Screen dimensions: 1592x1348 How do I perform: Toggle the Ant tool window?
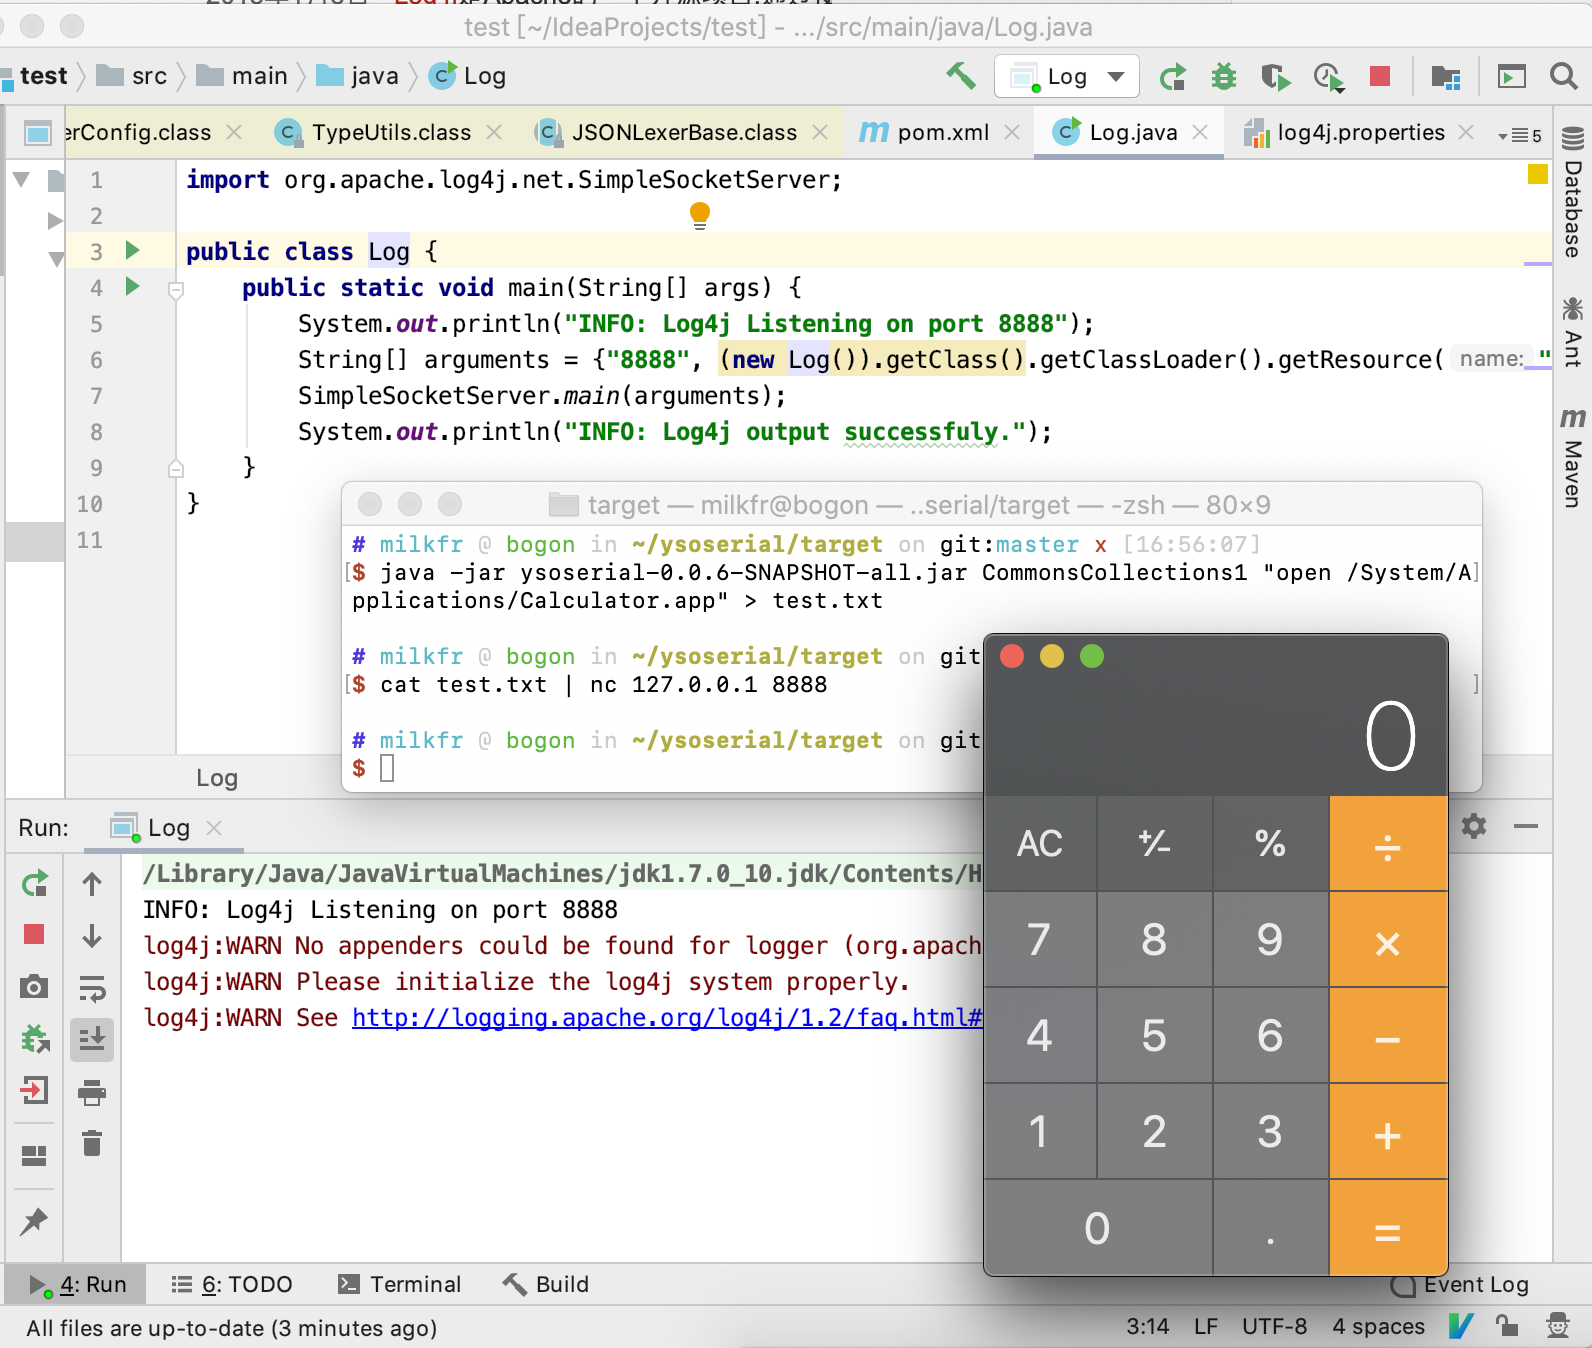pyautogui.click(x=1572, y=332)
